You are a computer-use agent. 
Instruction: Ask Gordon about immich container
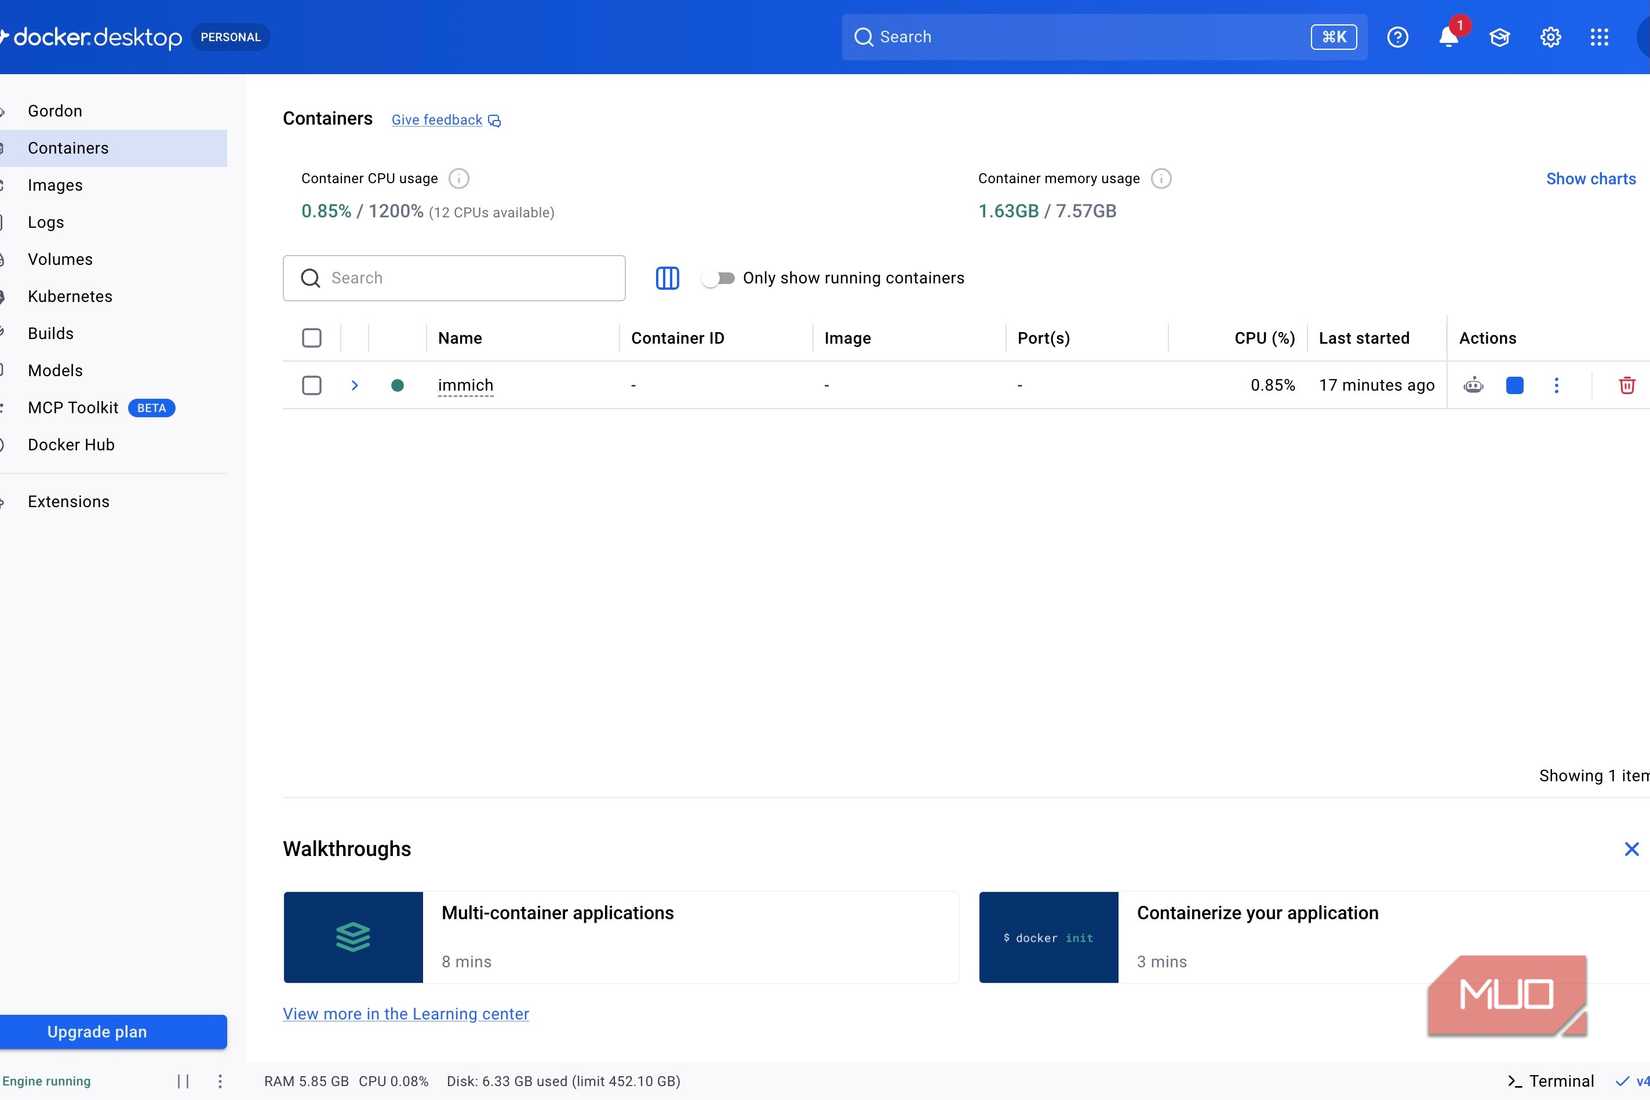coord(1473,385)
